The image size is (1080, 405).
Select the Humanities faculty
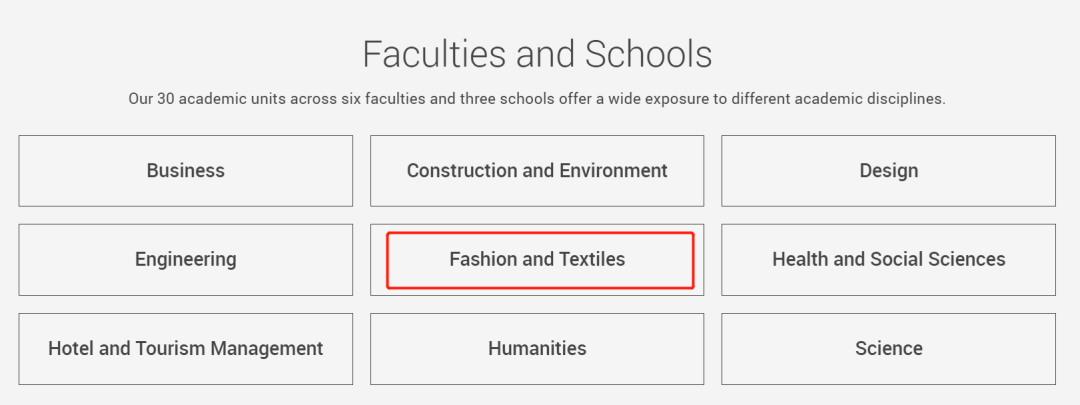(x=537, y=349)
